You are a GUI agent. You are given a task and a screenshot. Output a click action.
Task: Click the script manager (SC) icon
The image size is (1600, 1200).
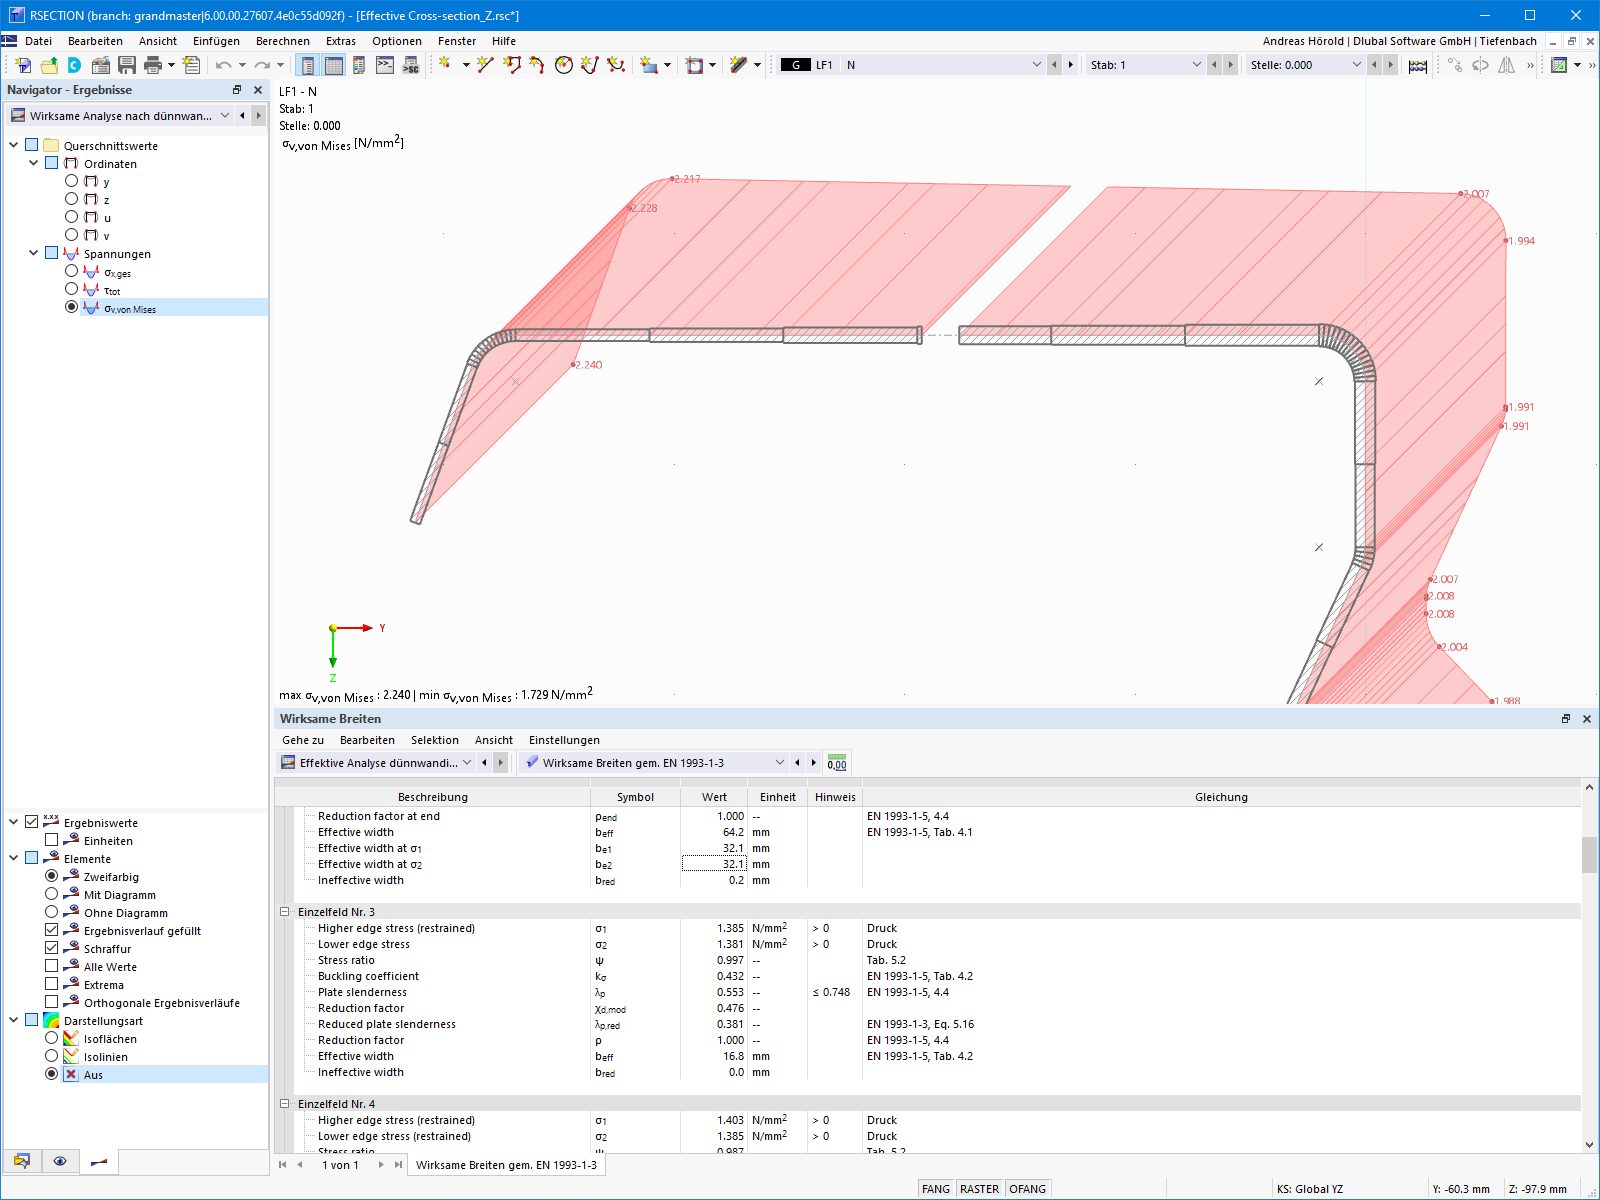click(411, 65)
